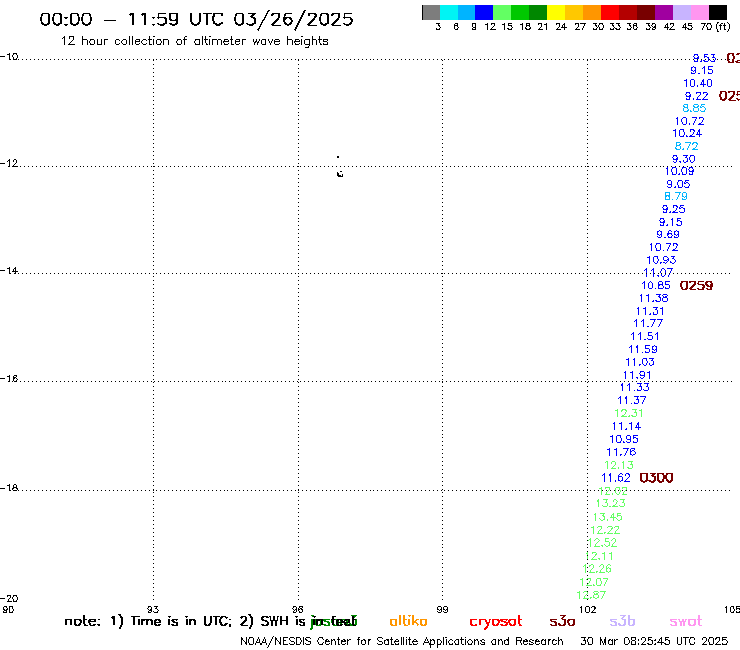Click the latitude axis label -18
The height and width of the screenshot is (650, 740).
(x=9, y=488)
